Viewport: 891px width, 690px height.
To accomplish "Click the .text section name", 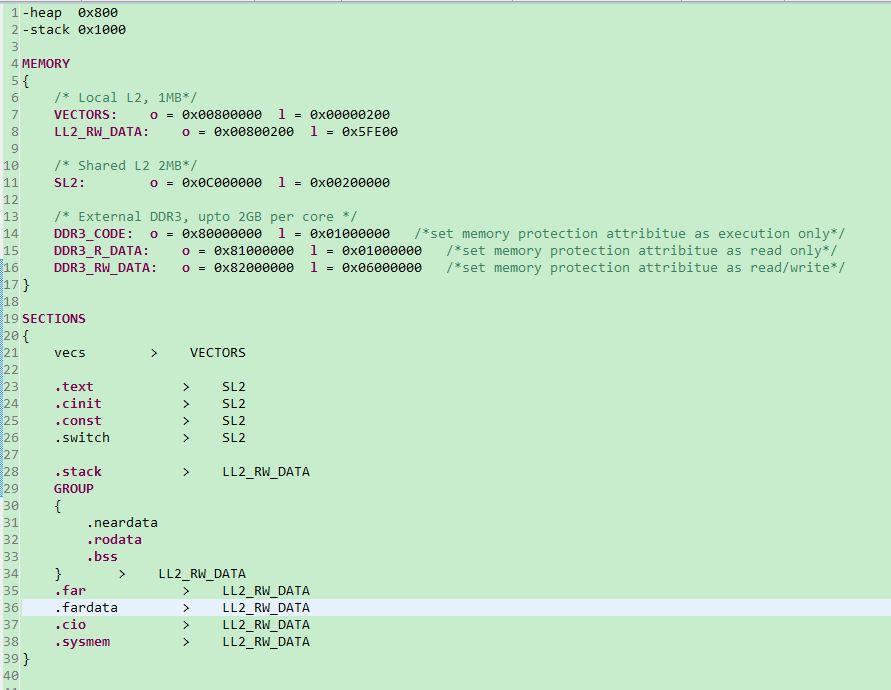I will 74,387.
